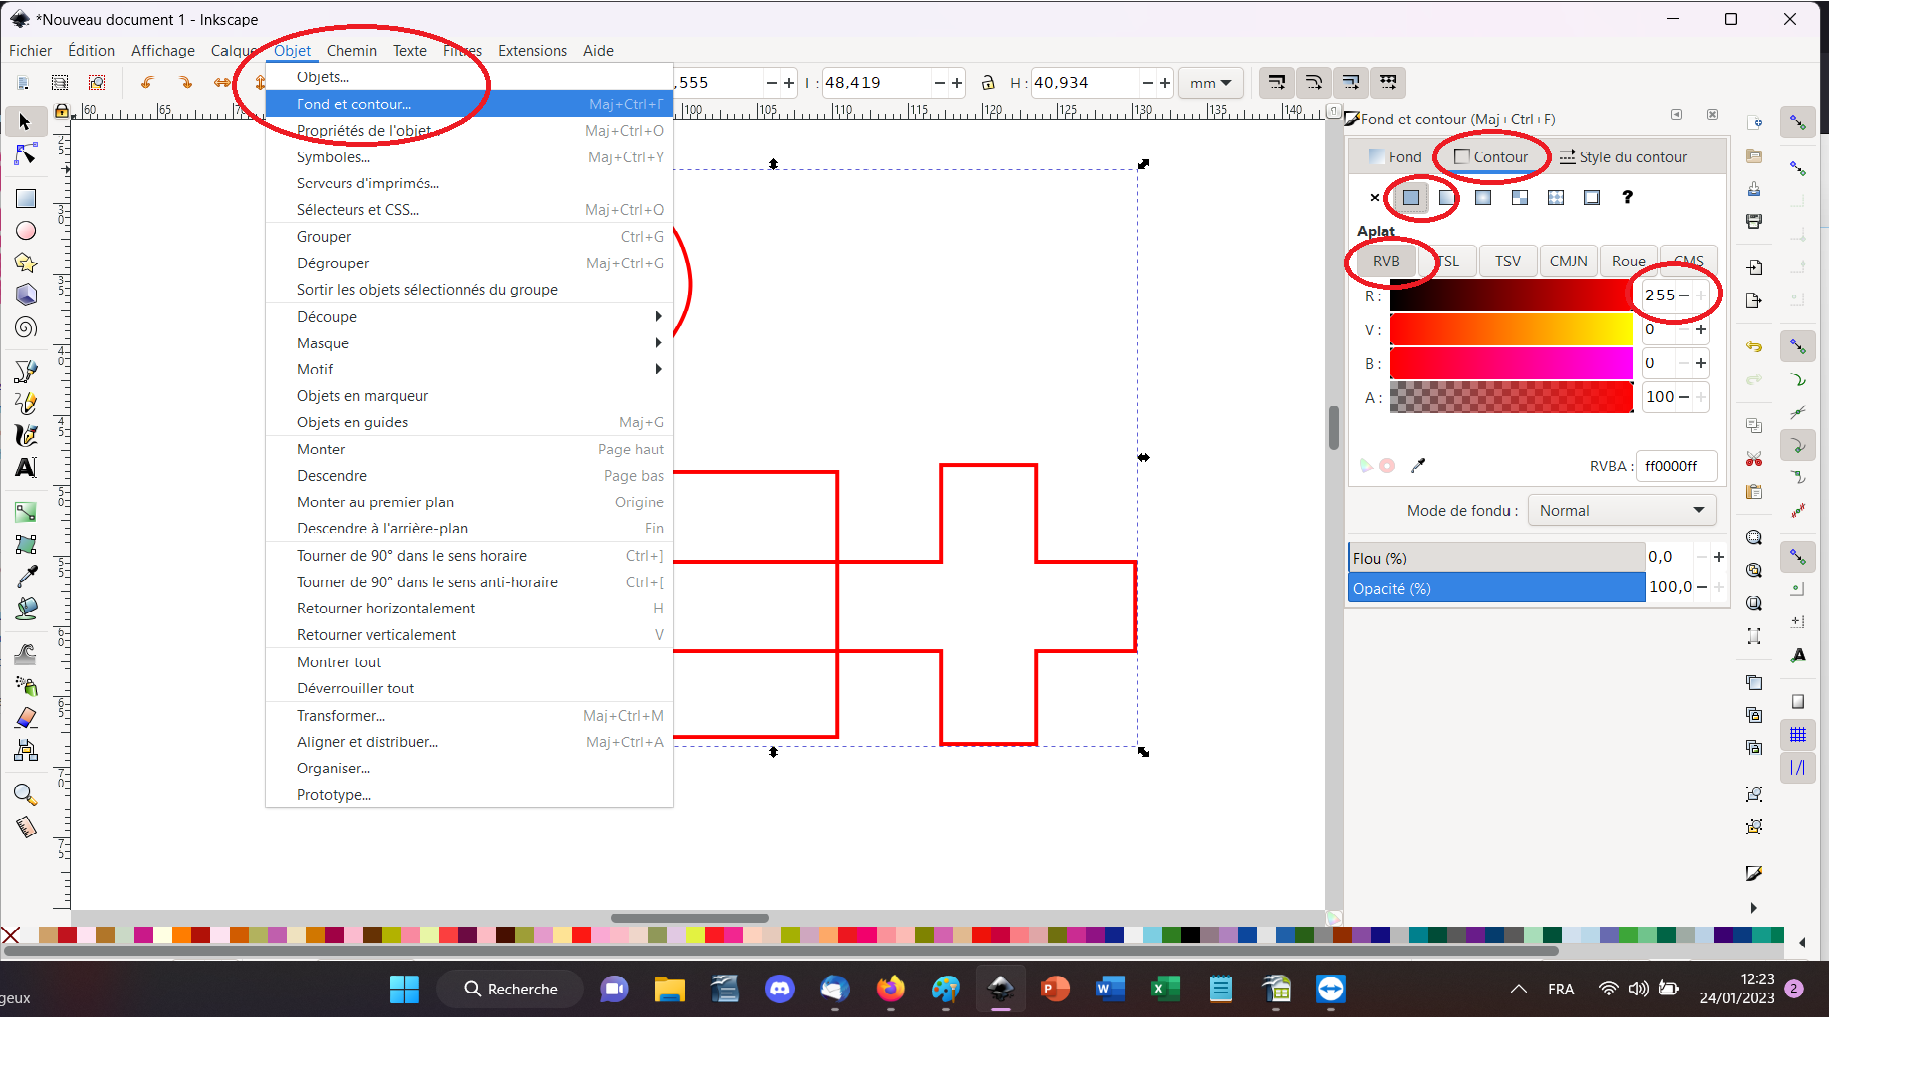Expand the Masque submenu
Screen dimensions: 1920x1080
tap(469, 343)
